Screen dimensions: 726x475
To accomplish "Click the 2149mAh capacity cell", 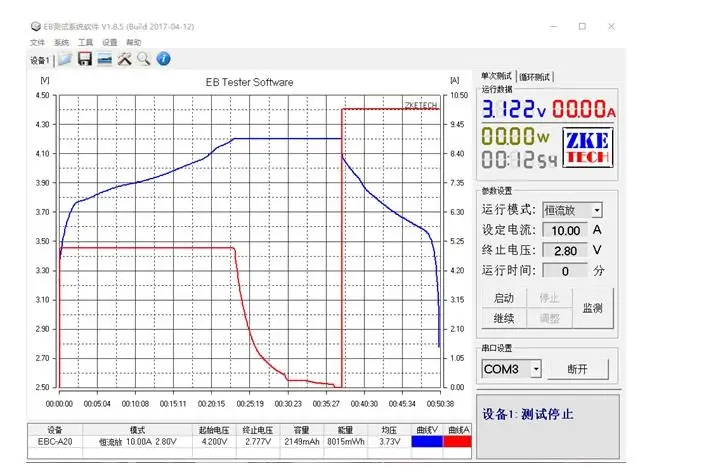I will 302,442.
